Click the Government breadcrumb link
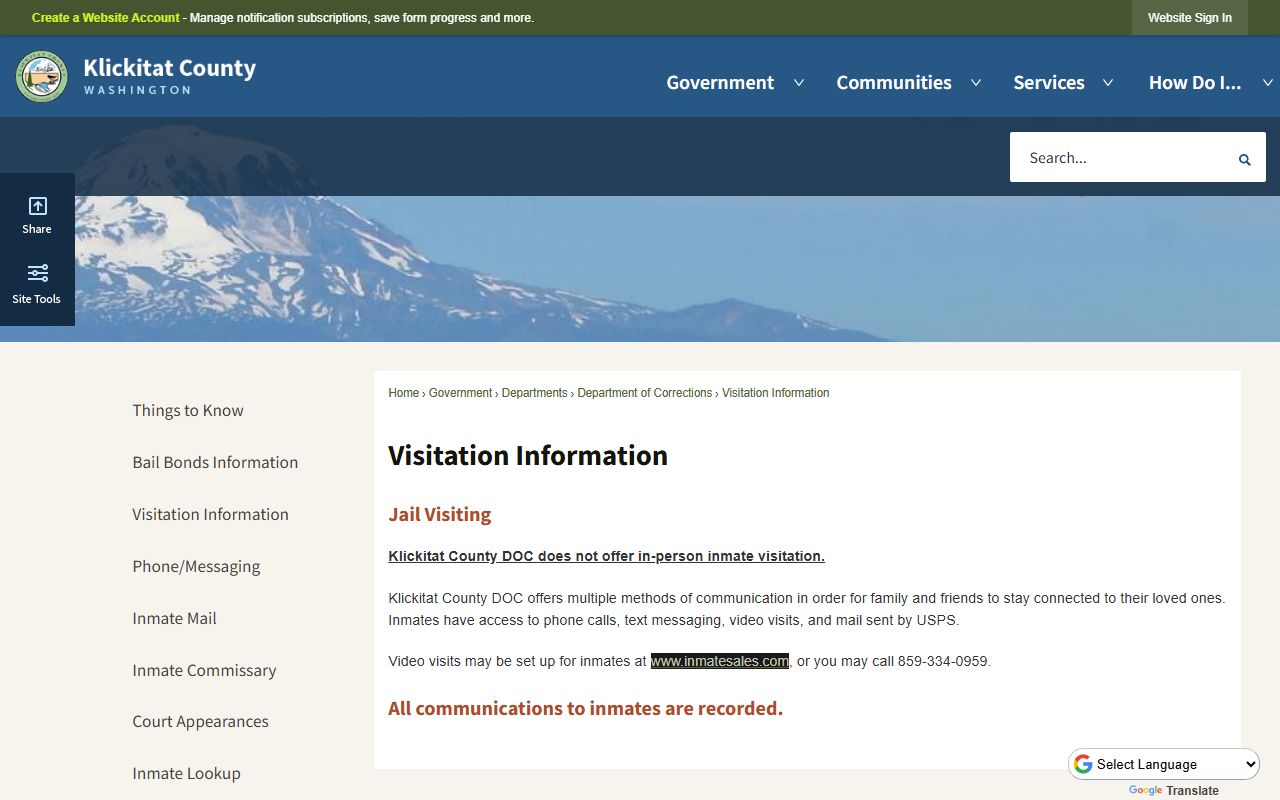 pos(460,393)
